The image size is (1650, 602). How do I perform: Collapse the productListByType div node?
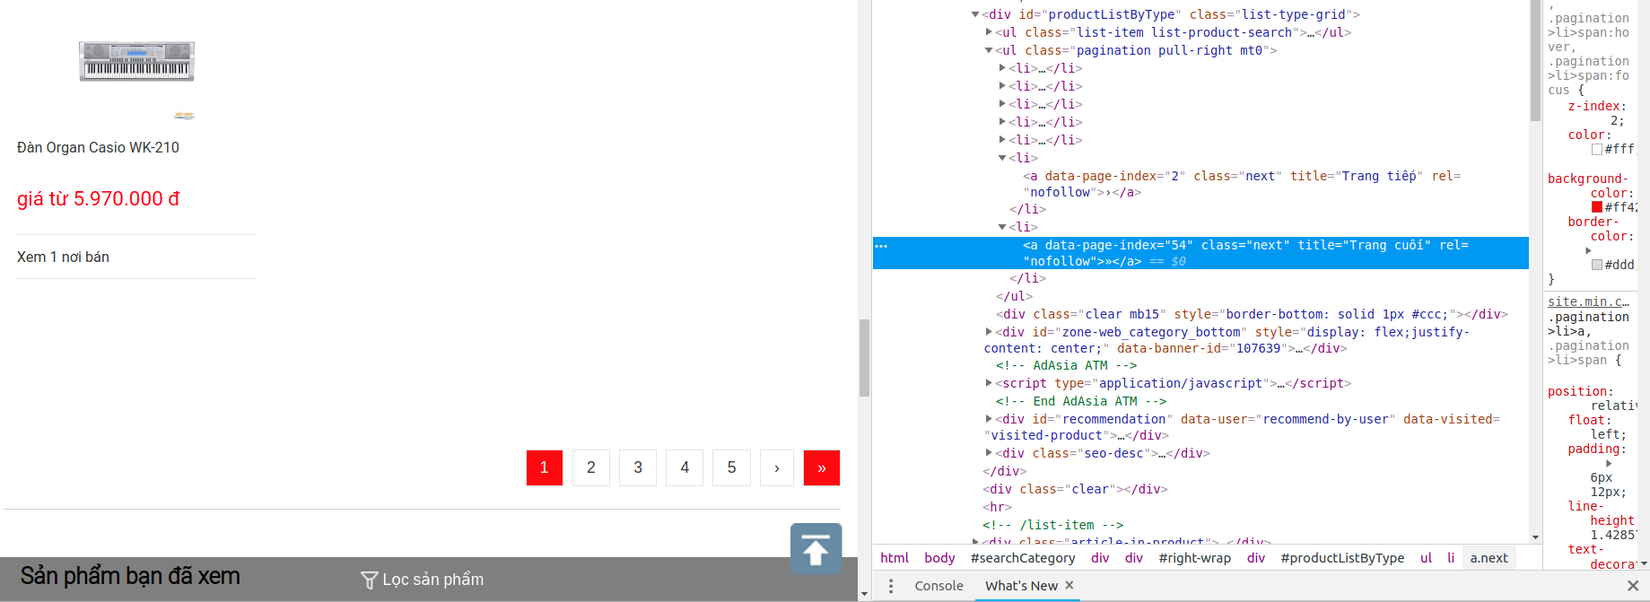point(975,14)
